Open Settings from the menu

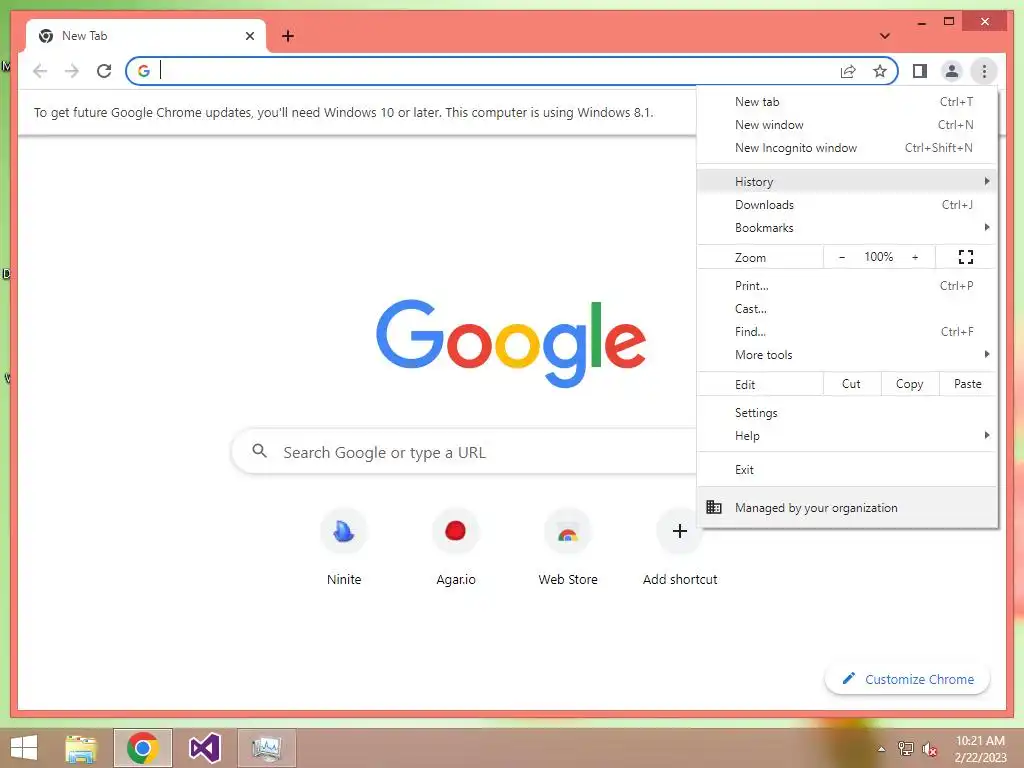tap(847, 413)
